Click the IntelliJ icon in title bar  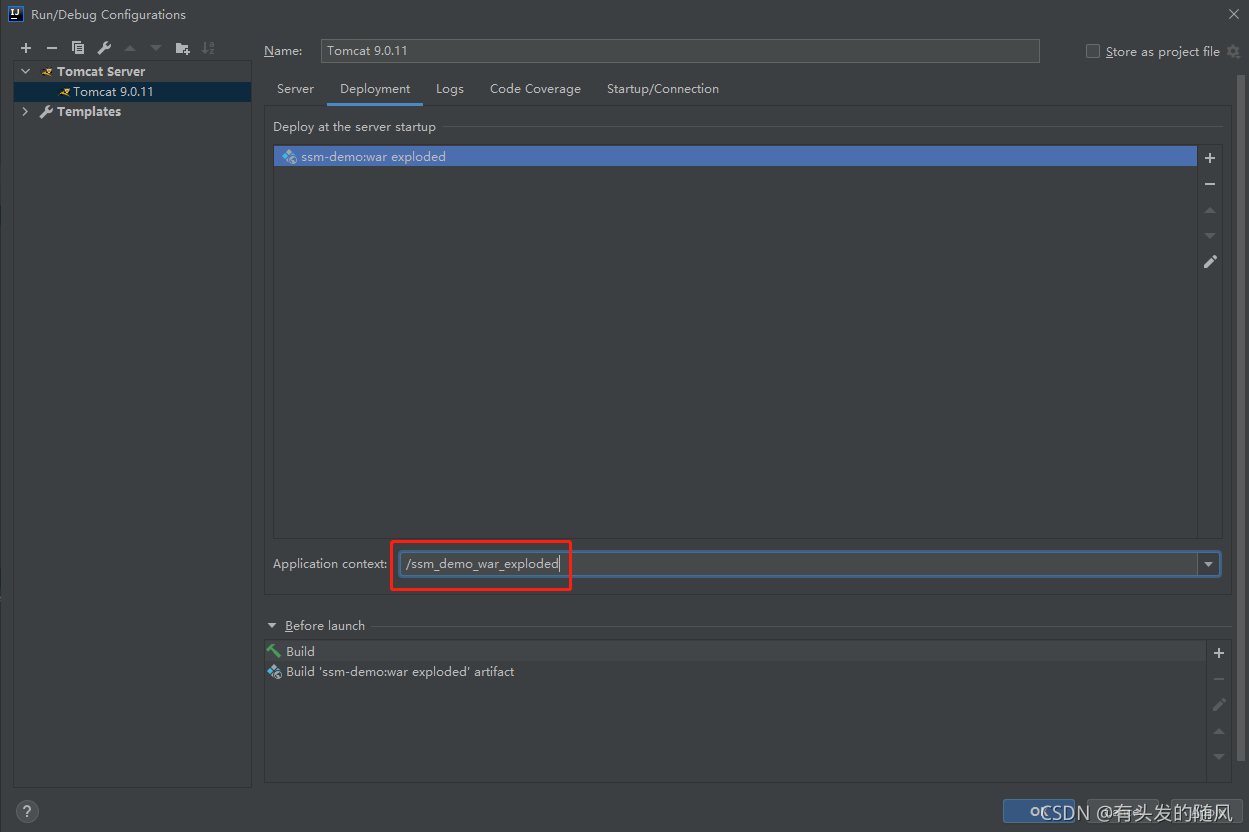(15, 14)
